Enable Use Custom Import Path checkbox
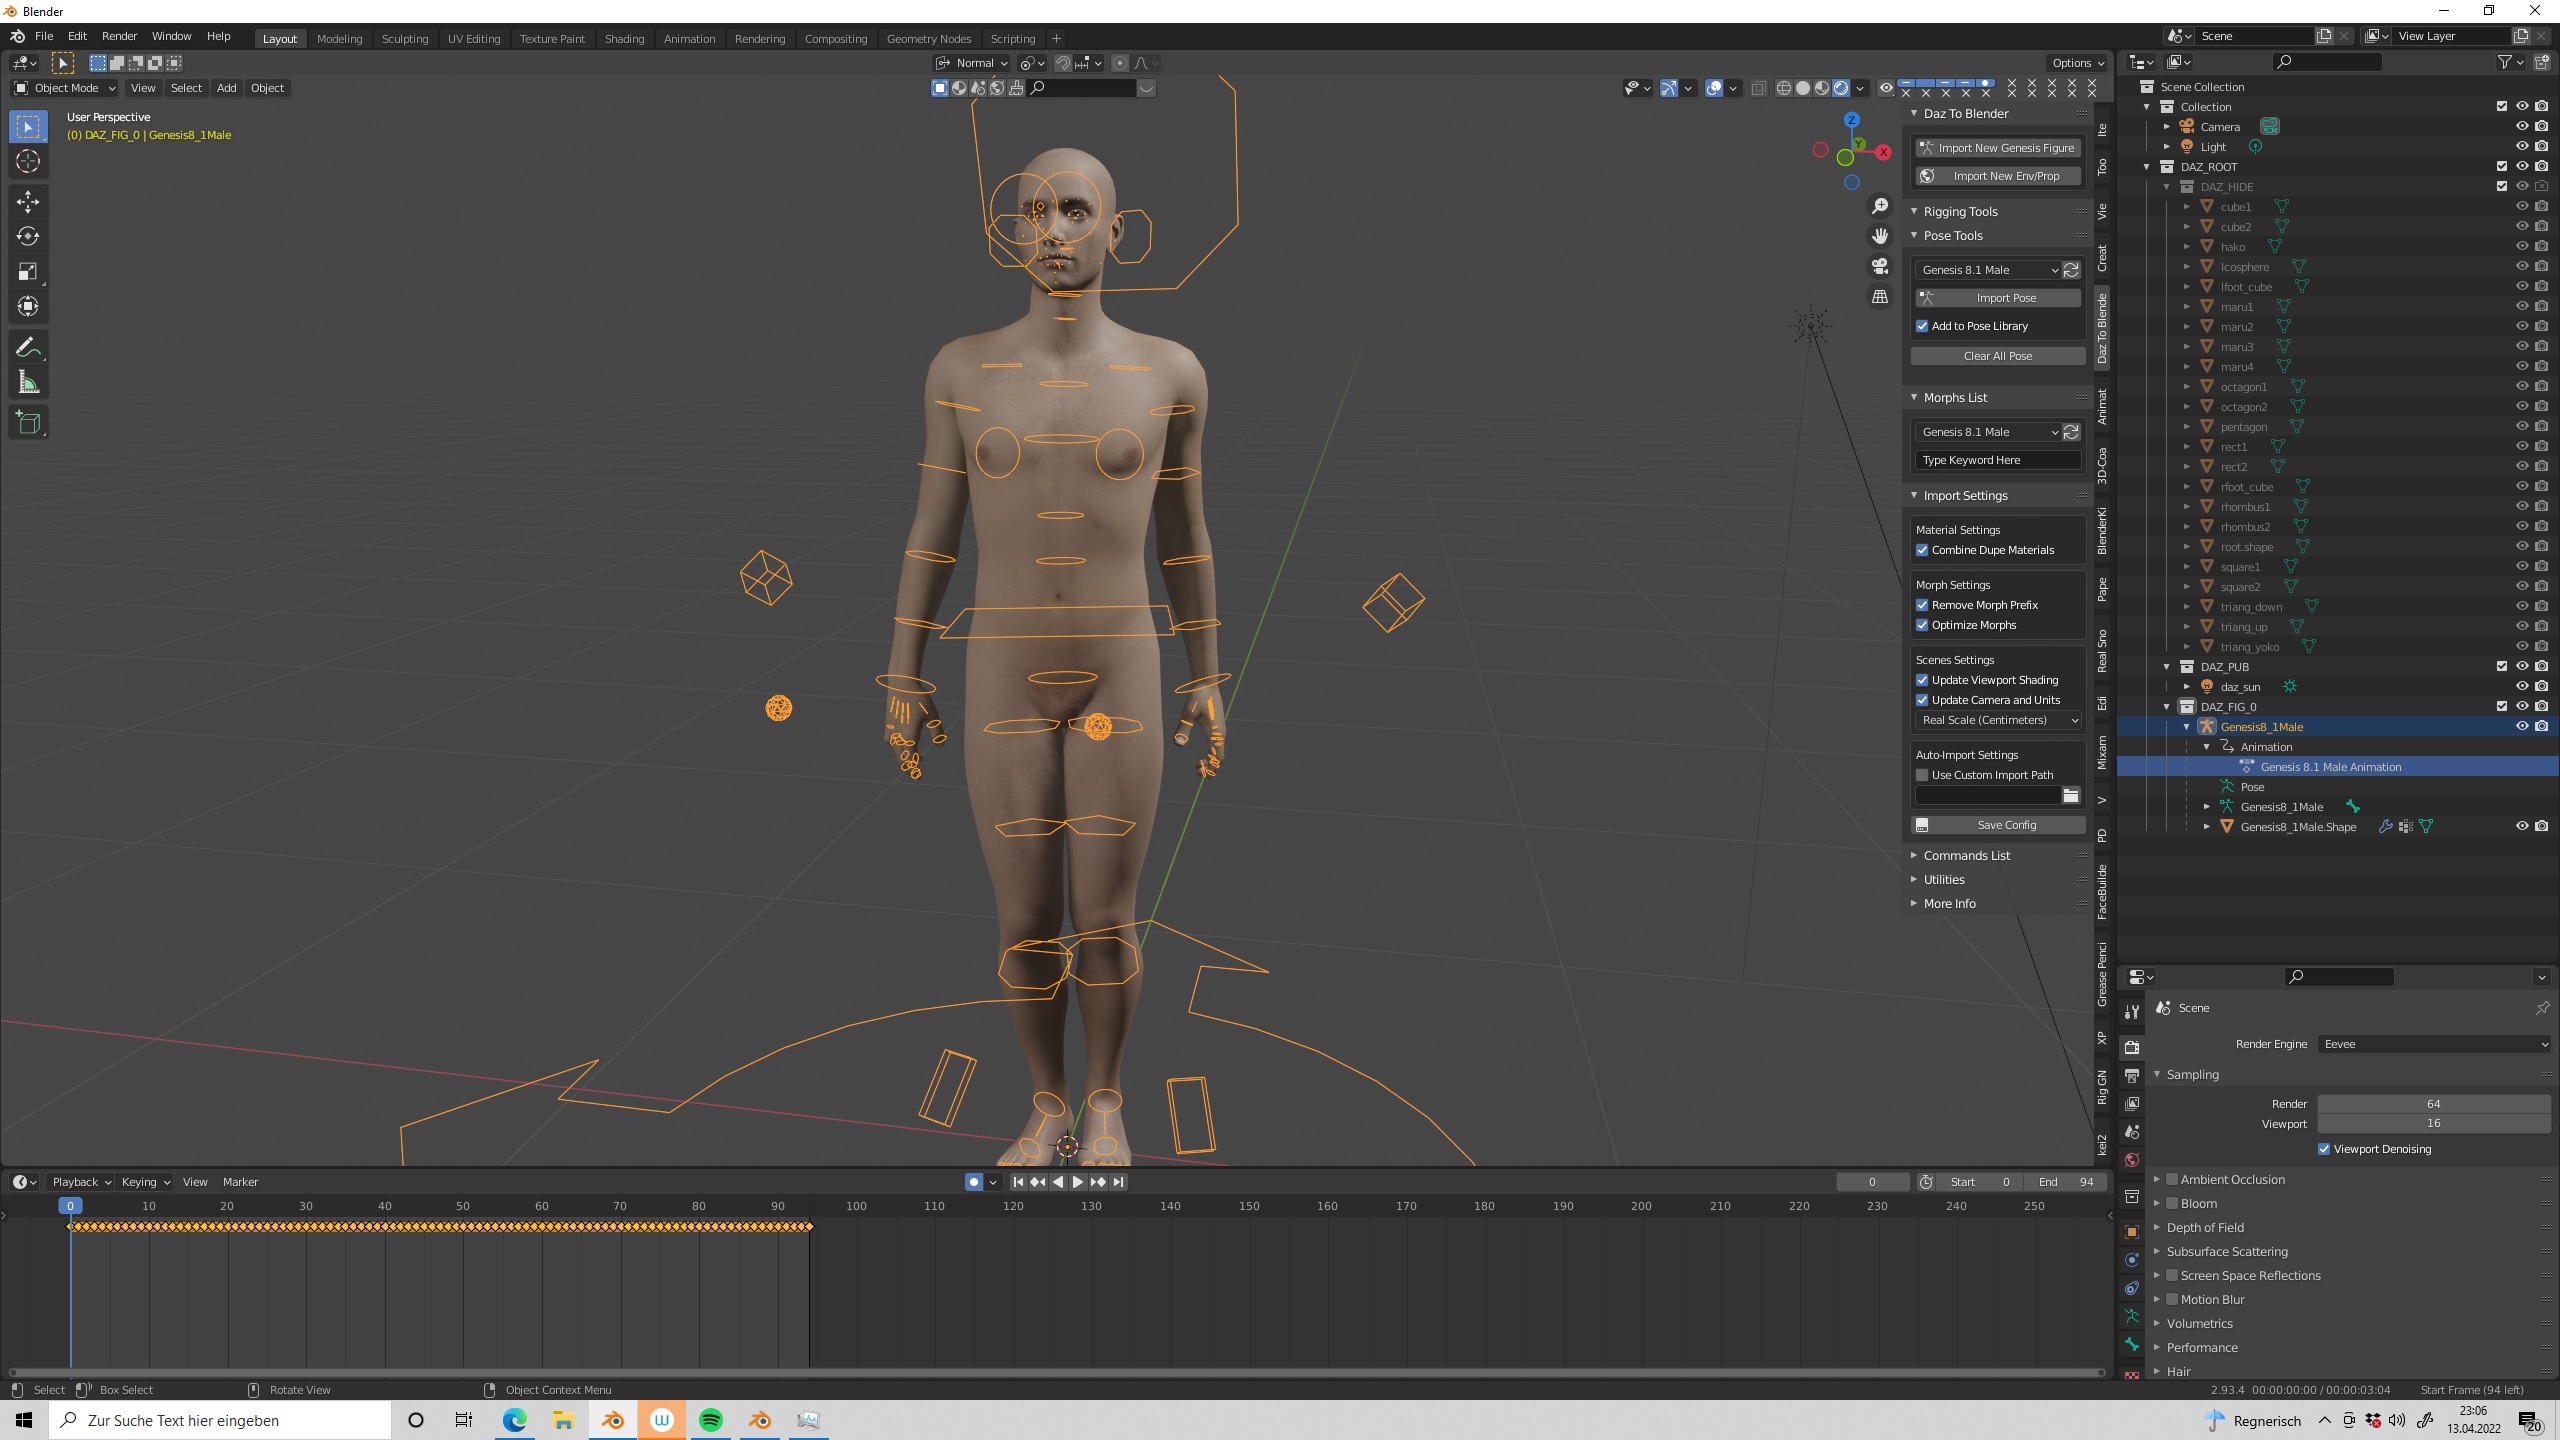2560x1440 pixels. click(x=1922, y=775)
